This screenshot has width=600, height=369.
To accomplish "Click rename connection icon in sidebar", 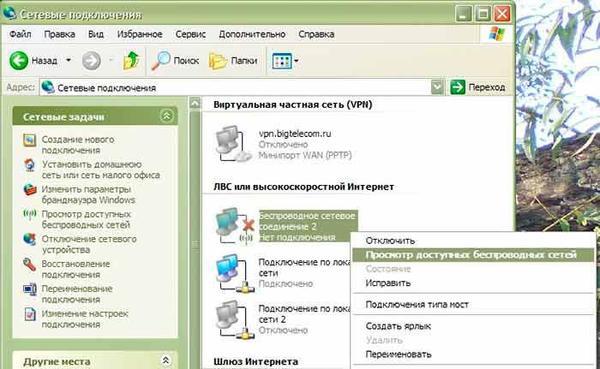I will (x=29, y=289).
